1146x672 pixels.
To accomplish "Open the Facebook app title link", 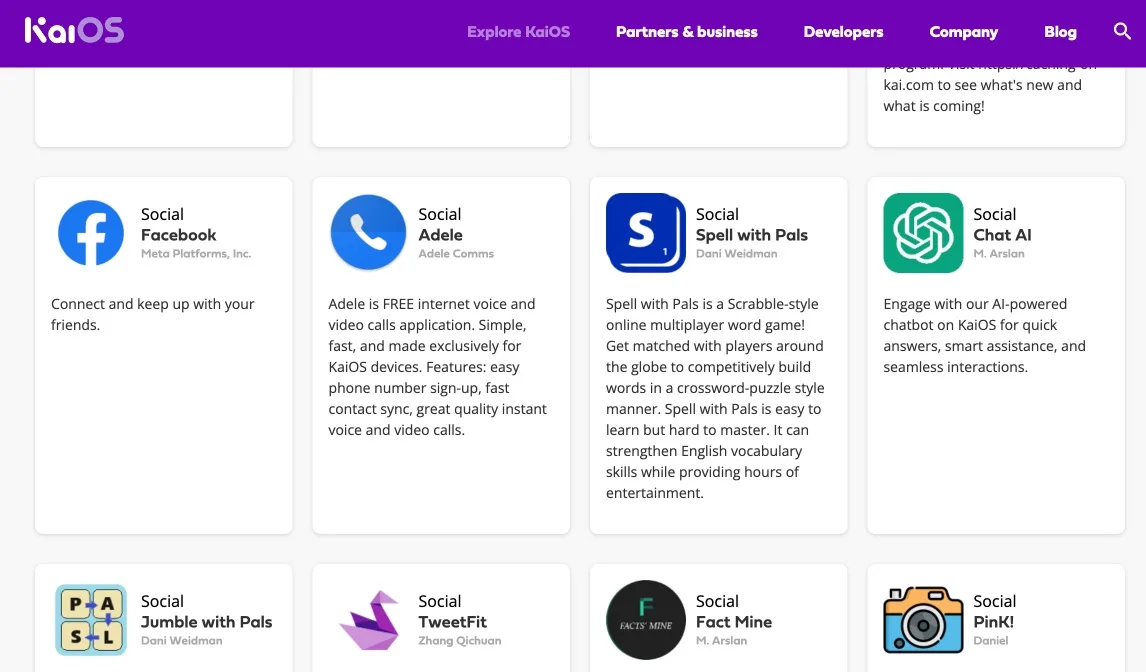I will pyautogui.click(x=179, y=235).
